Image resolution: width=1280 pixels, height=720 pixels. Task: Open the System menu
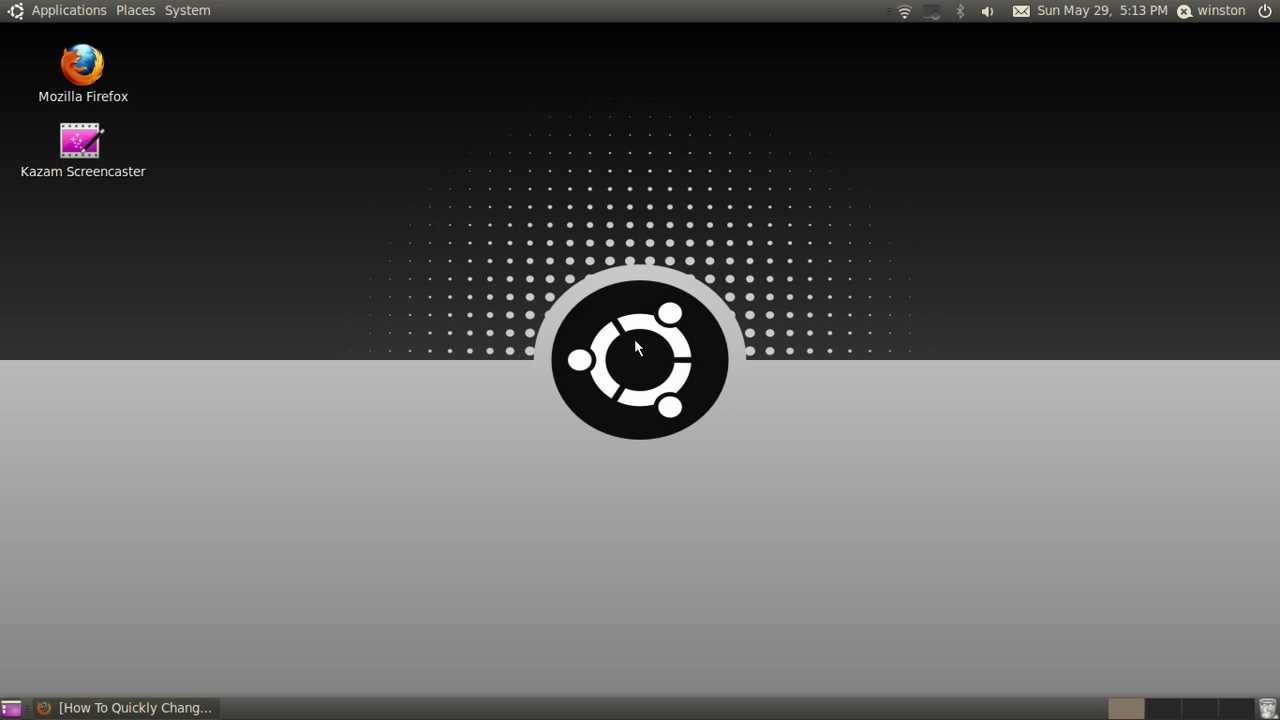187,11
